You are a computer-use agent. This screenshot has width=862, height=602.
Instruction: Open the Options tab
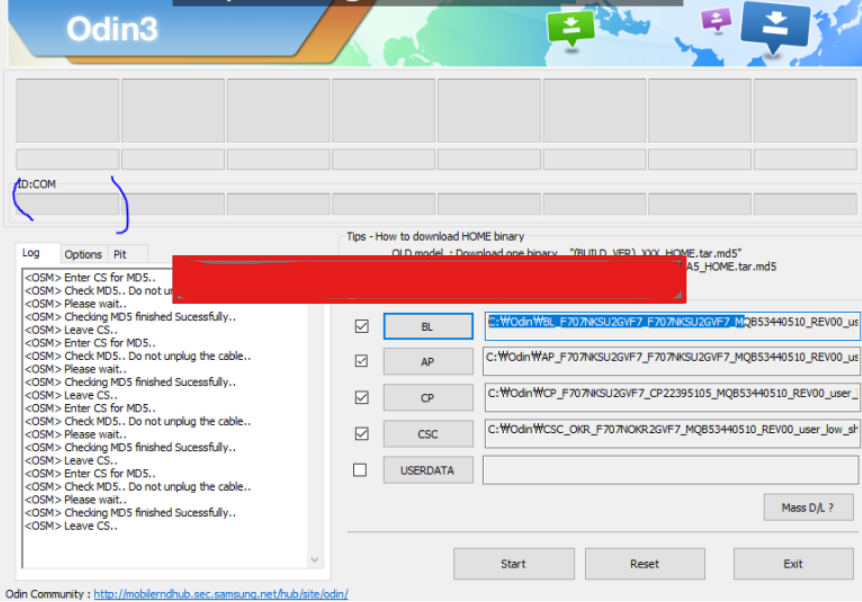(83, 255)
